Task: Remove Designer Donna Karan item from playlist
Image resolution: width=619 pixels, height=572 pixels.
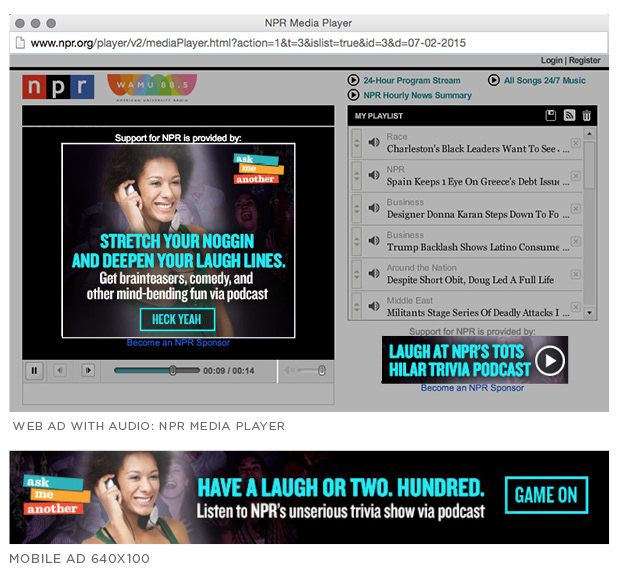Action: point(576,208)
